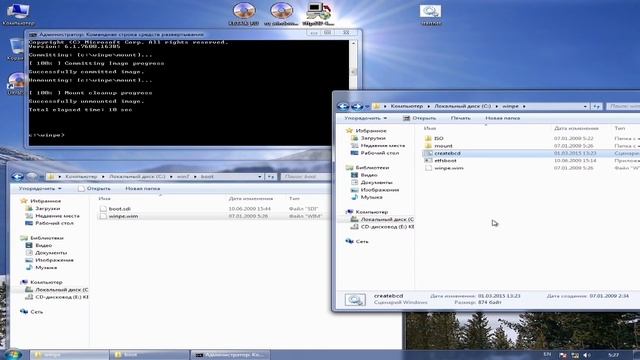The height and width of the screenshot is (360, 640).
Task: Select Рабочий стол in boot window sidebar
Action: [54, 223]
